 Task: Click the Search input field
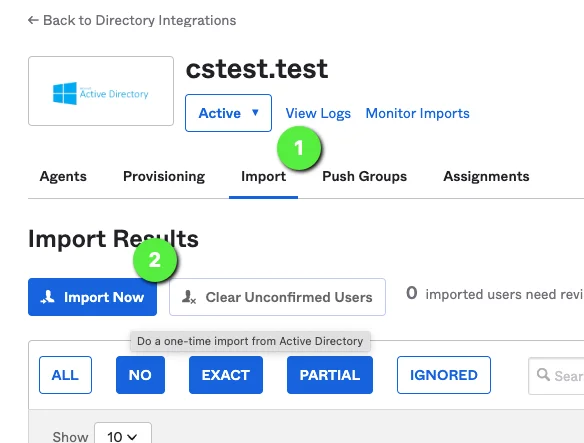(x=556, y=376)
